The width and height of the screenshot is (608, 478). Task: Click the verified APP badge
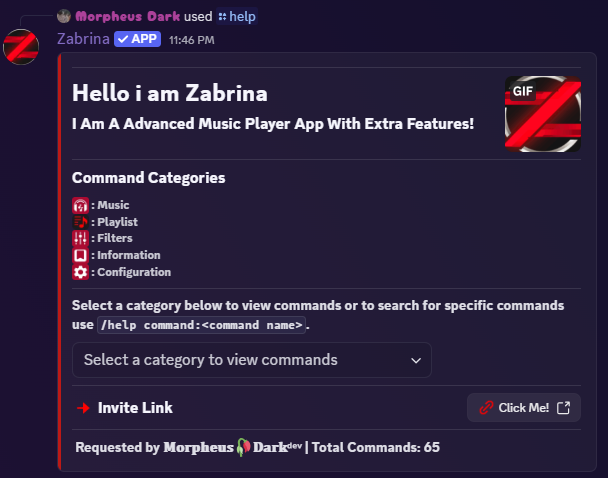click(137, 39)
